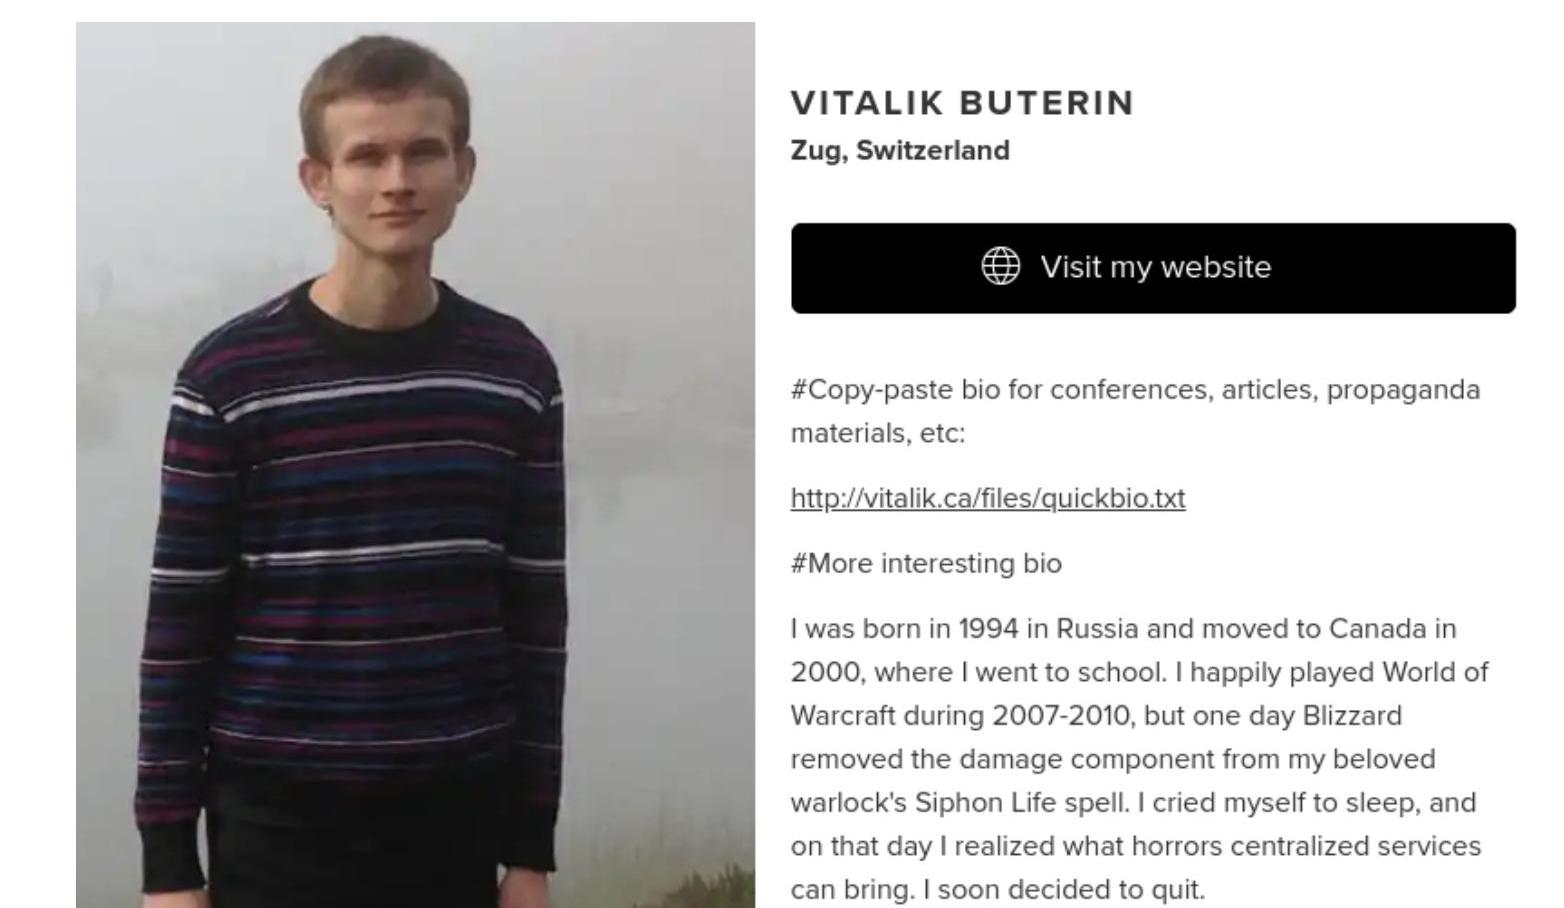1564x908 pixels.
Task: Click the Zug, Switzerland location text
Action: coord(900,151)
